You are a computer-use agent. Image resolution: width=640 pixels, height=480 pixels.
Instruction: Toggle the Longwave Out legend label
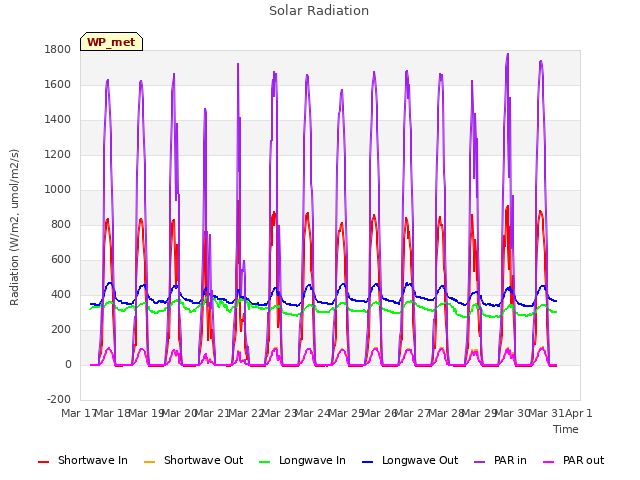point(420,460)
